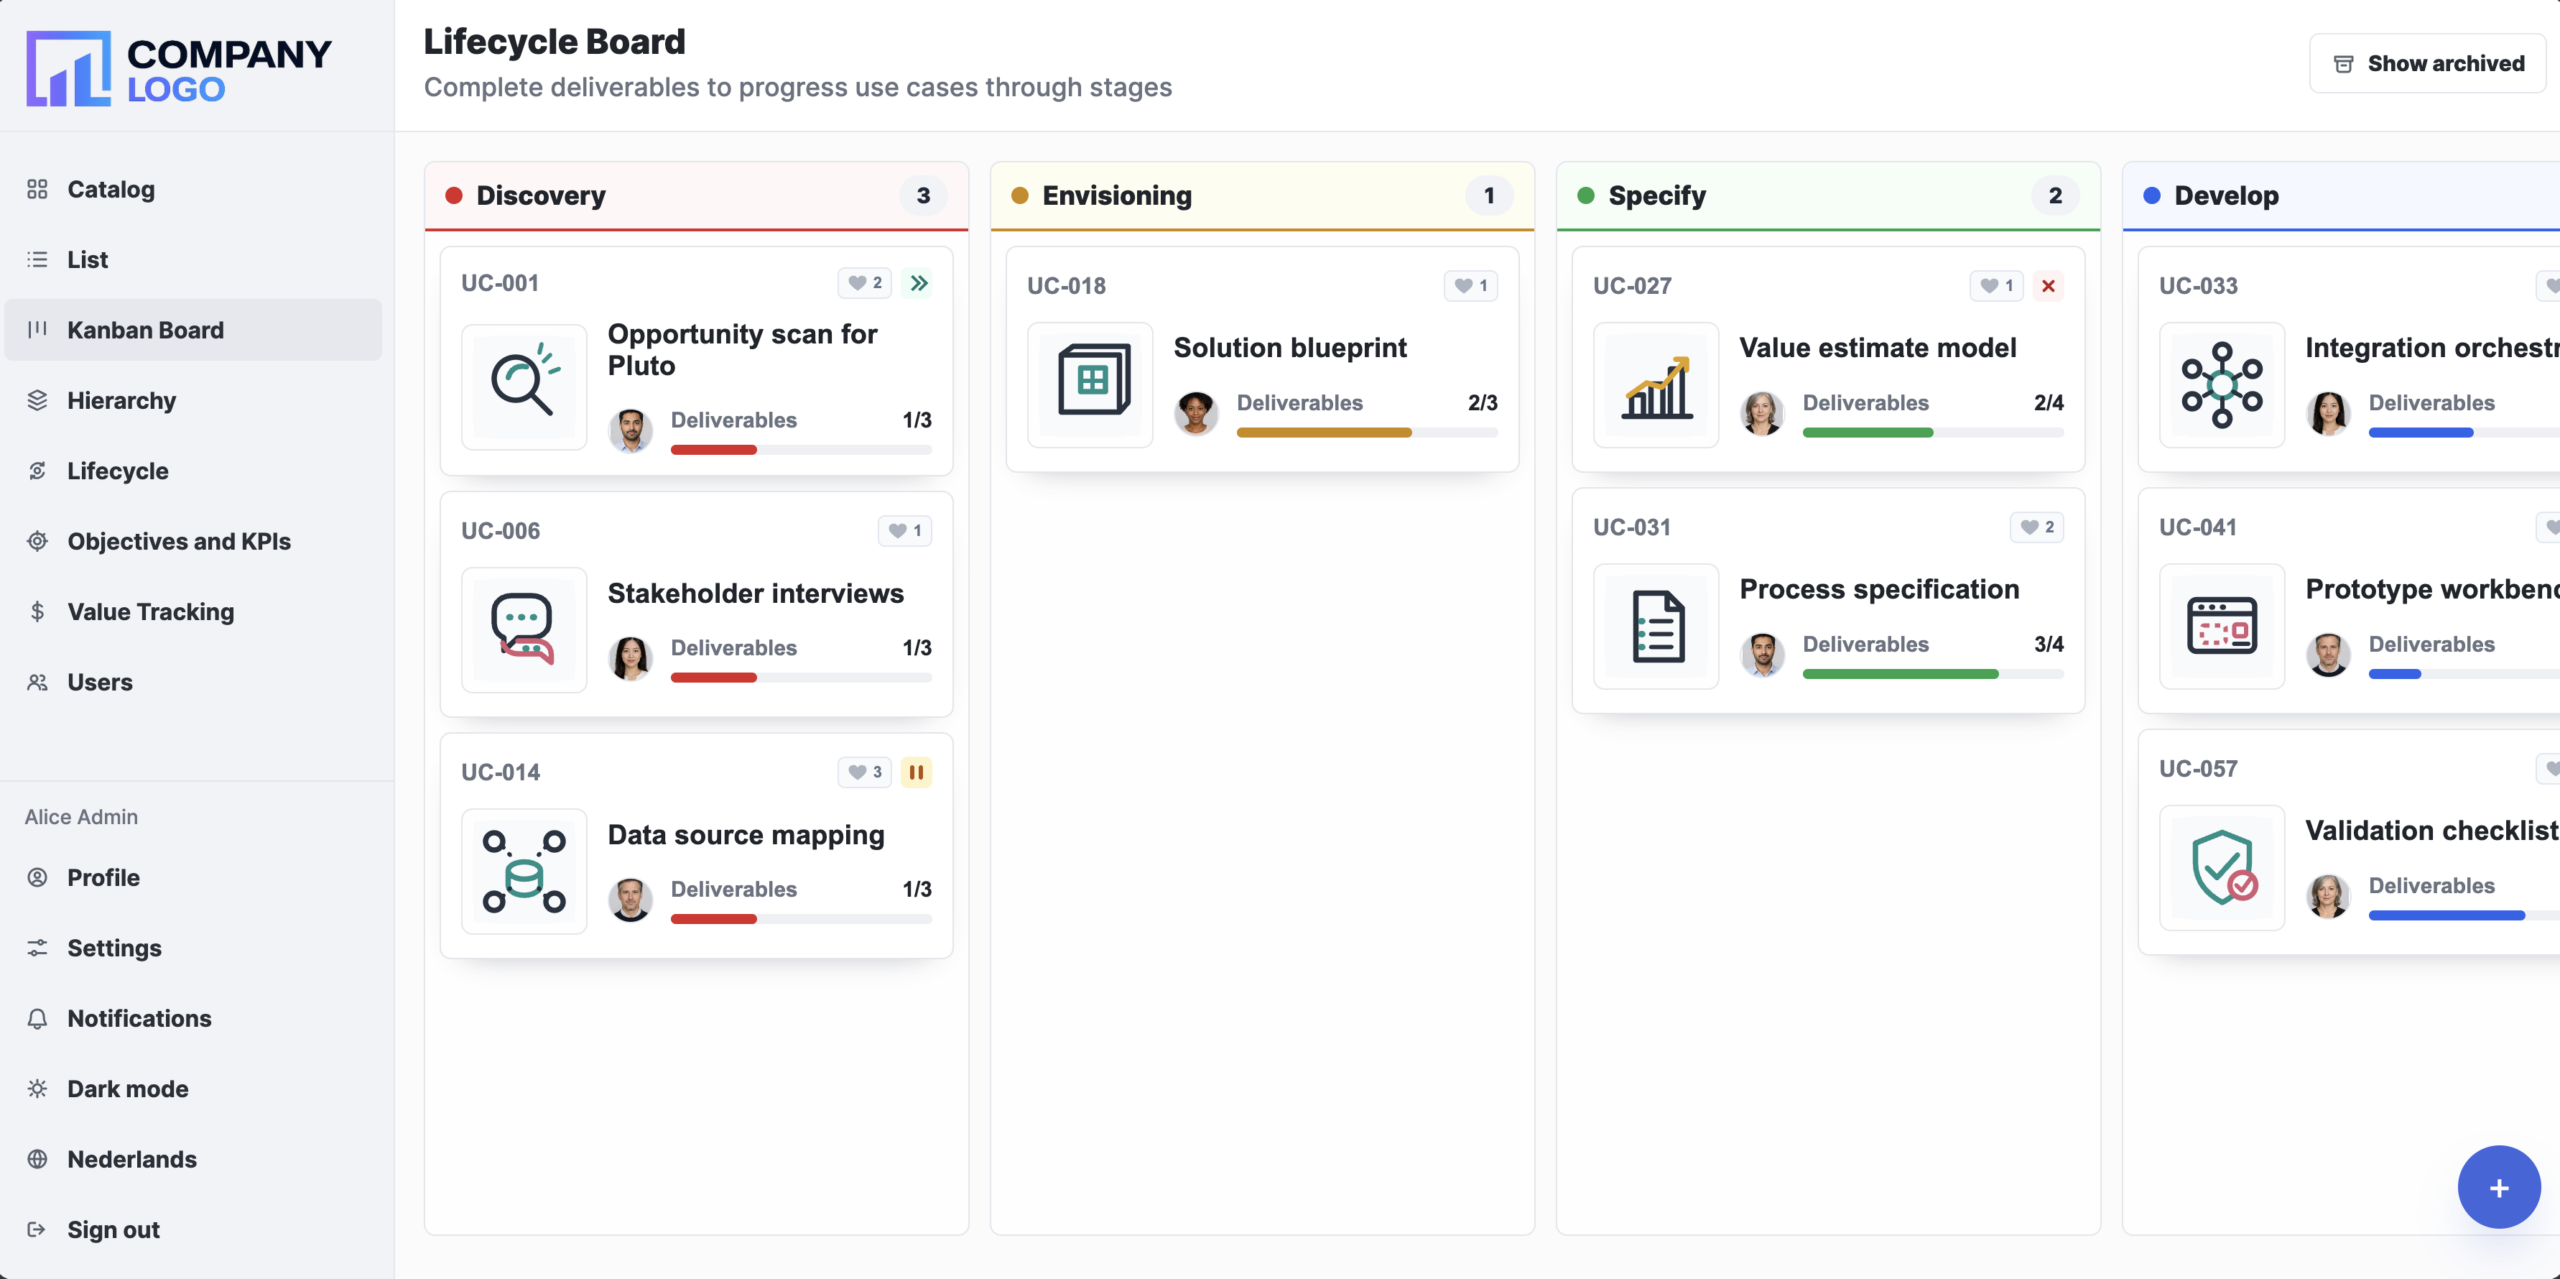Screen dimensions: 2560x1279
Task: Click the heart badge on UC-018
Action: pyautogui.click(x=1471, y=286)
